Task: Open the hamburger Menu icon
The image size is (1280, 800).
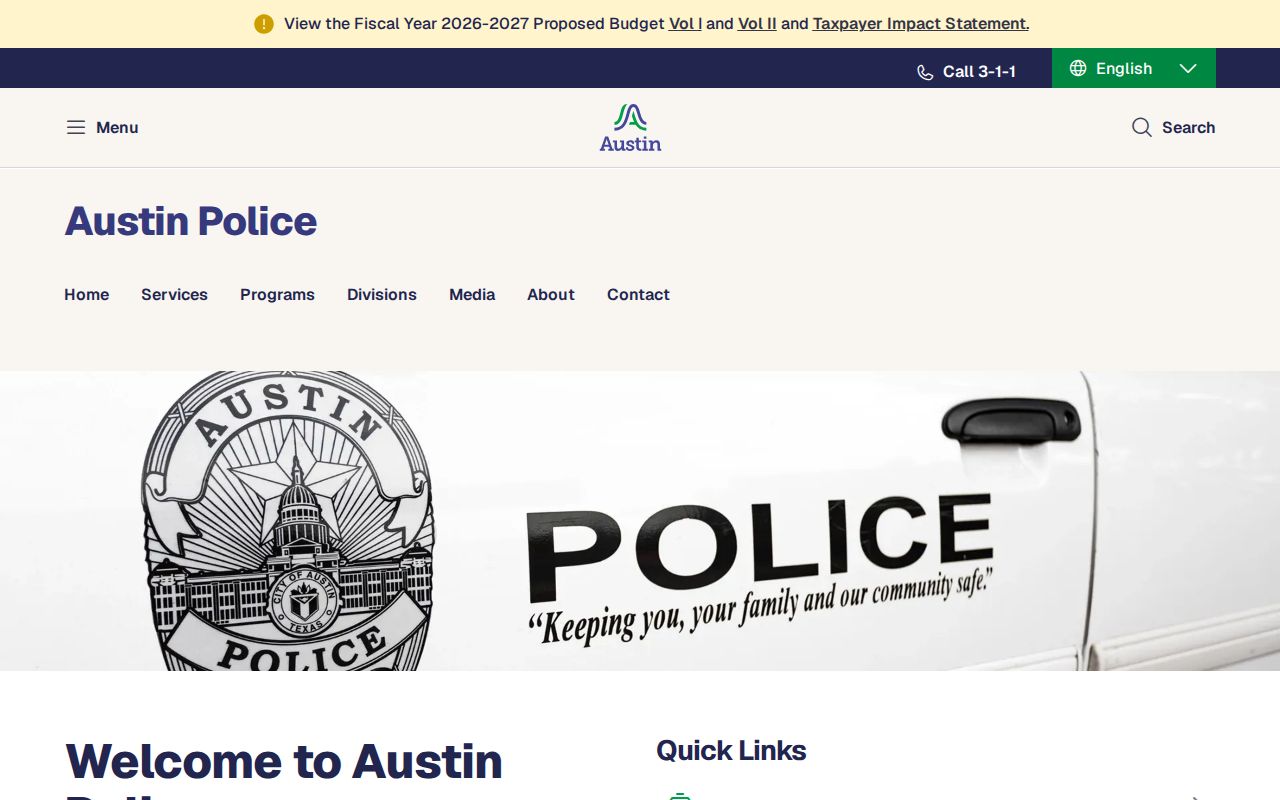Action: (76, 127)
